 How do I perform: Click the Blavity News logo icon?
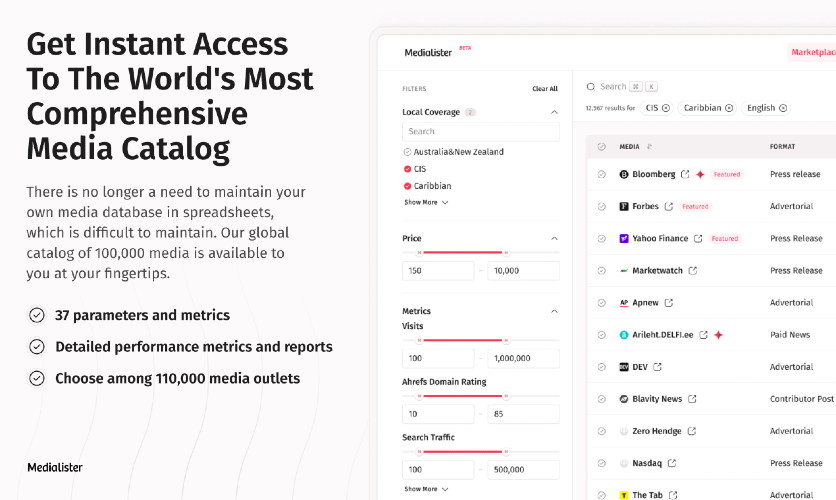click(624, 399)
